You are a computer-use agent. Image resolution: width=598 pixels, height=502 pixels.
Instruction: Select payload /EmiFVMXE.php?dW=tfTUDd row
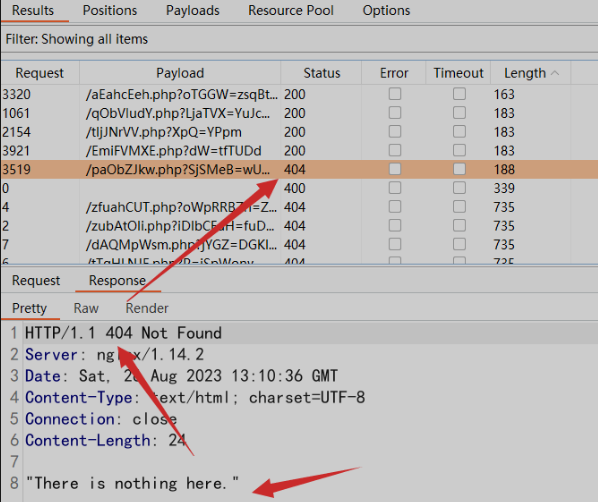[299, 150]
